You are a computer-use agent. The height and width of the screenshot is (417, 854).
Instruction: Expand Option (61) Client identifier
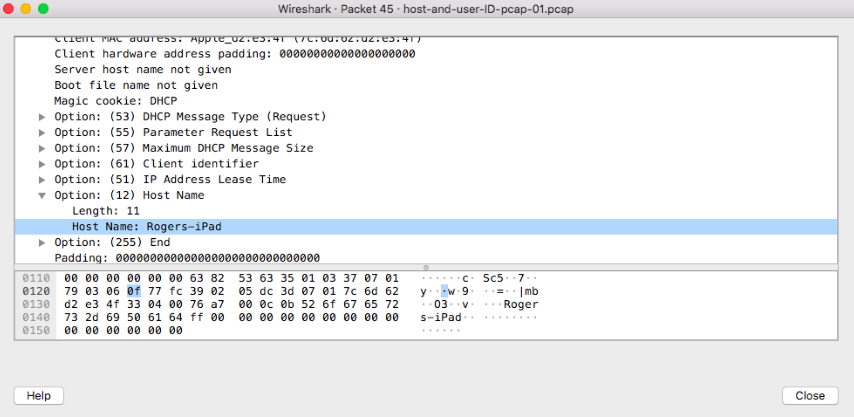42,164
